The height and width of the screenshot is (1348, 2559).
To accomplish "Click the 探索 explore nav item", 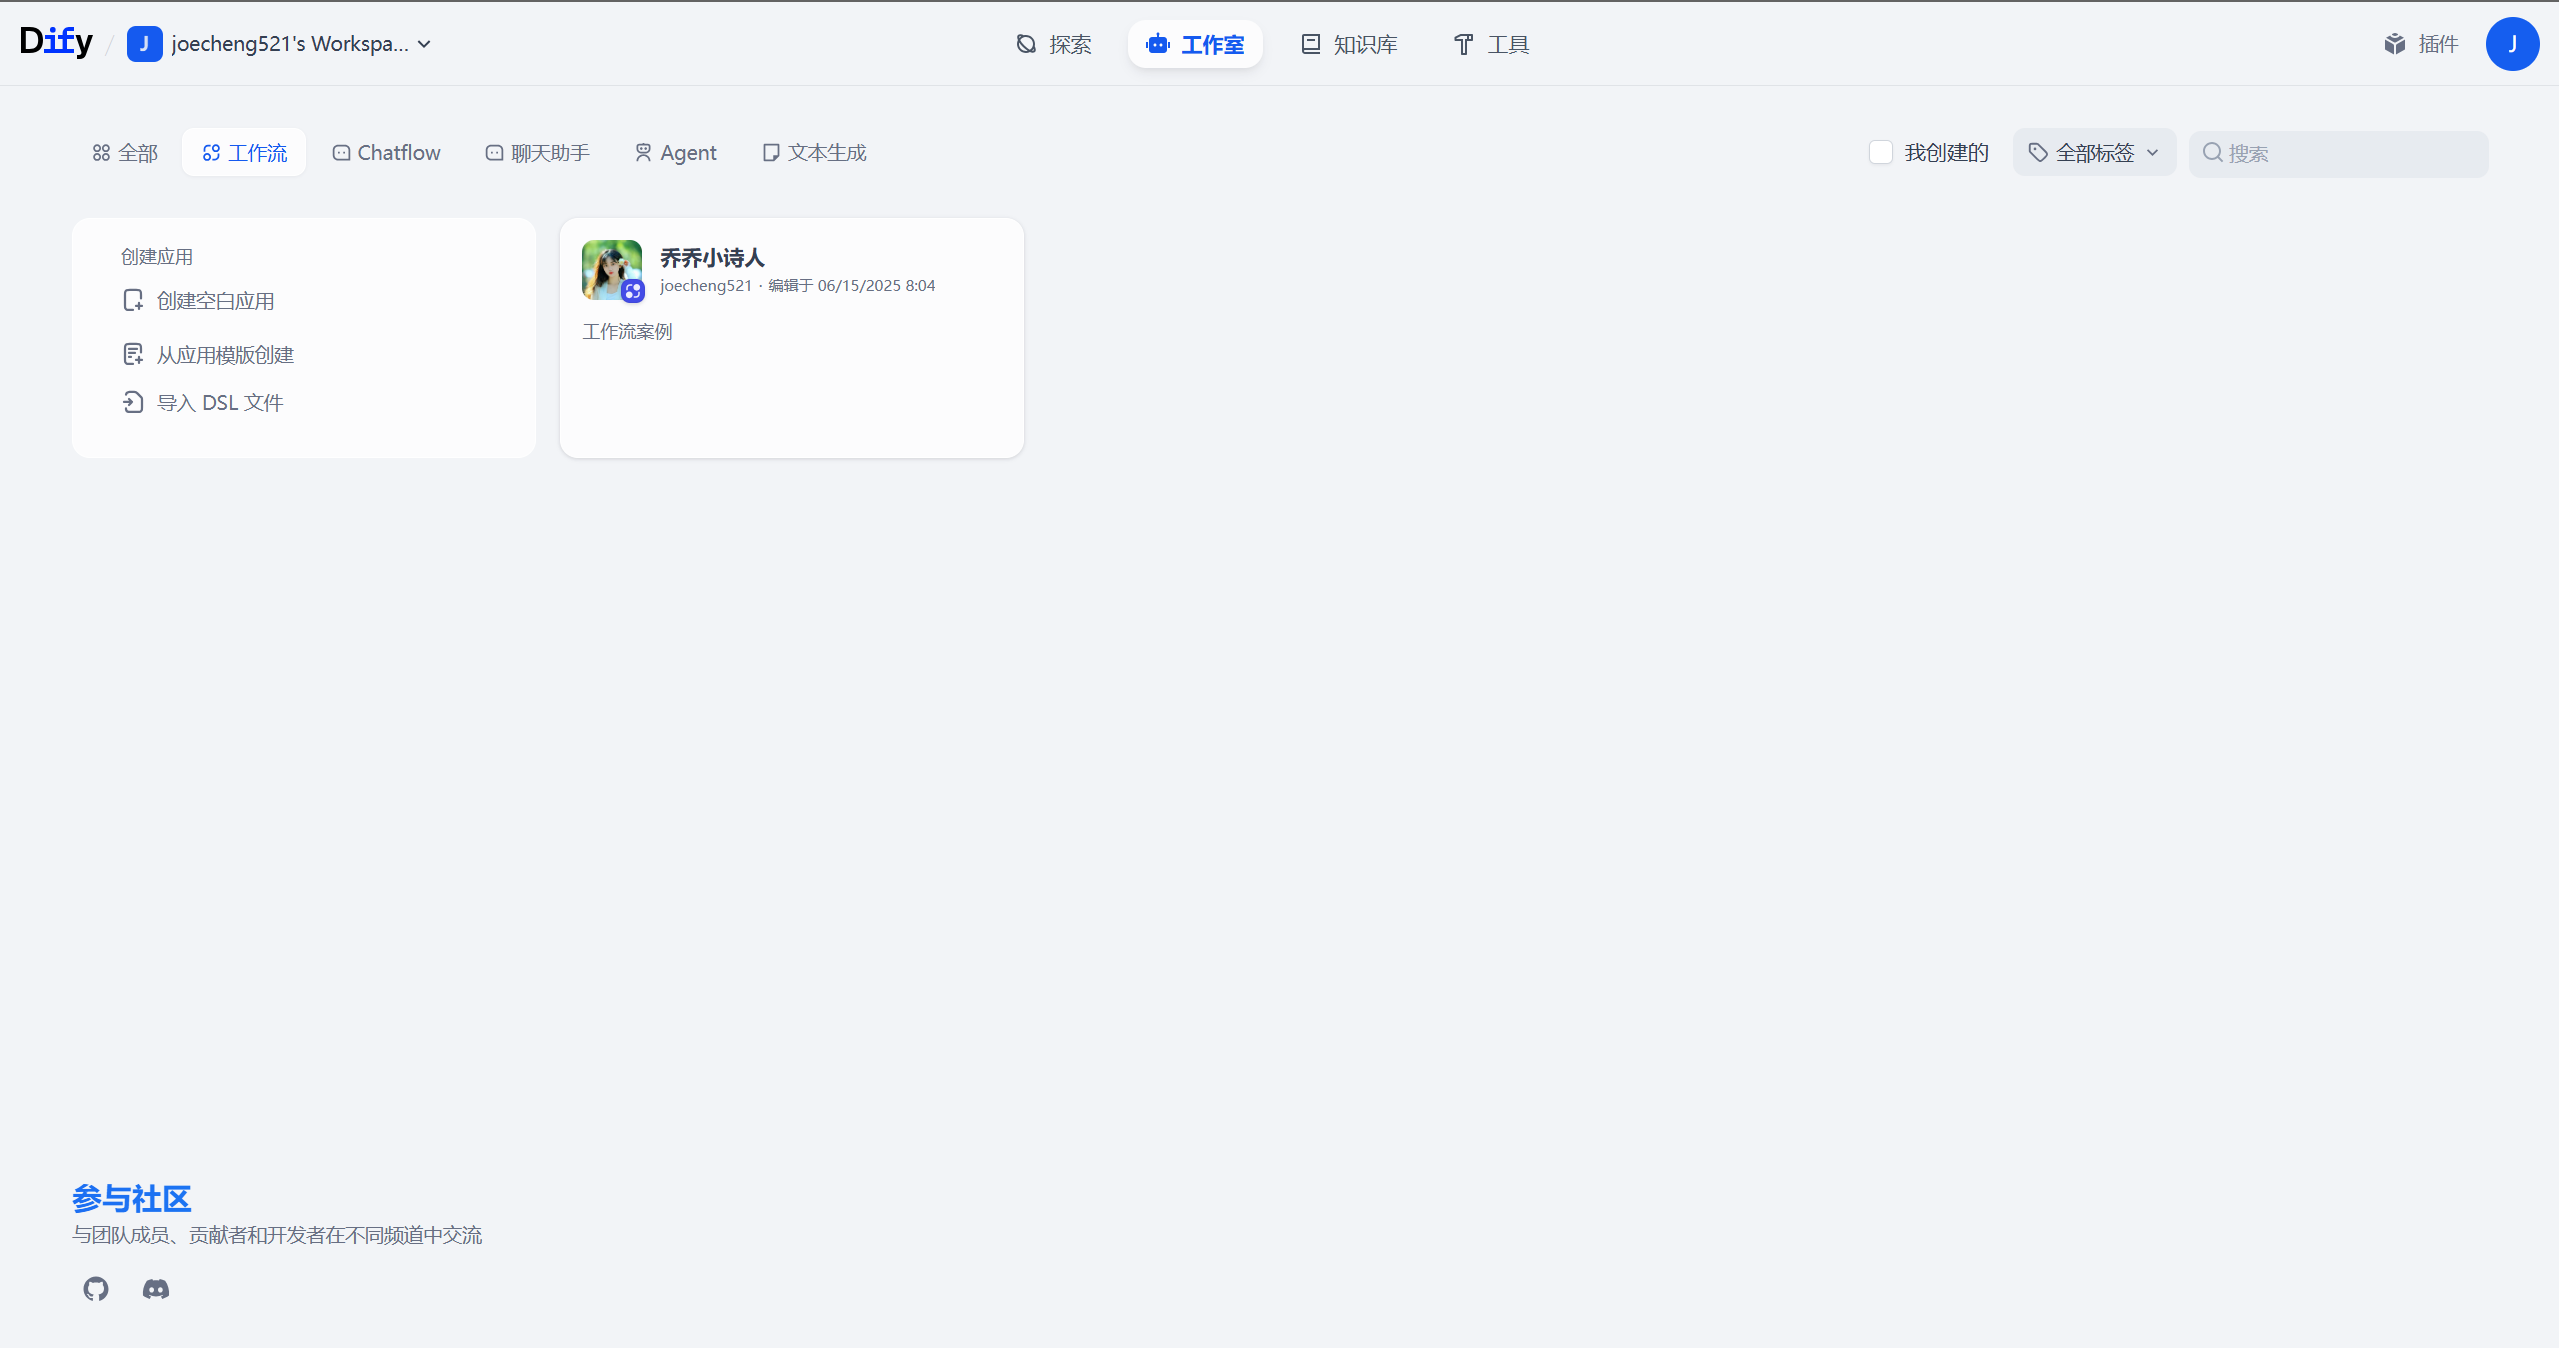I will [1054, 44].
